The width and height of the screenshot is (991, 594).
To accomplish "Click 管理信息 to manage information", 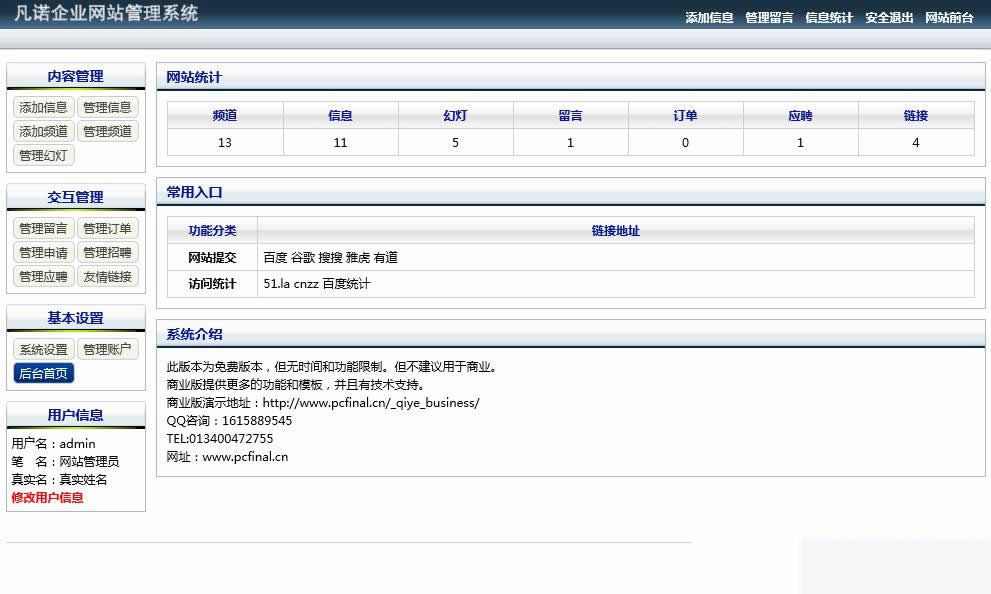I will click(108, 107).
